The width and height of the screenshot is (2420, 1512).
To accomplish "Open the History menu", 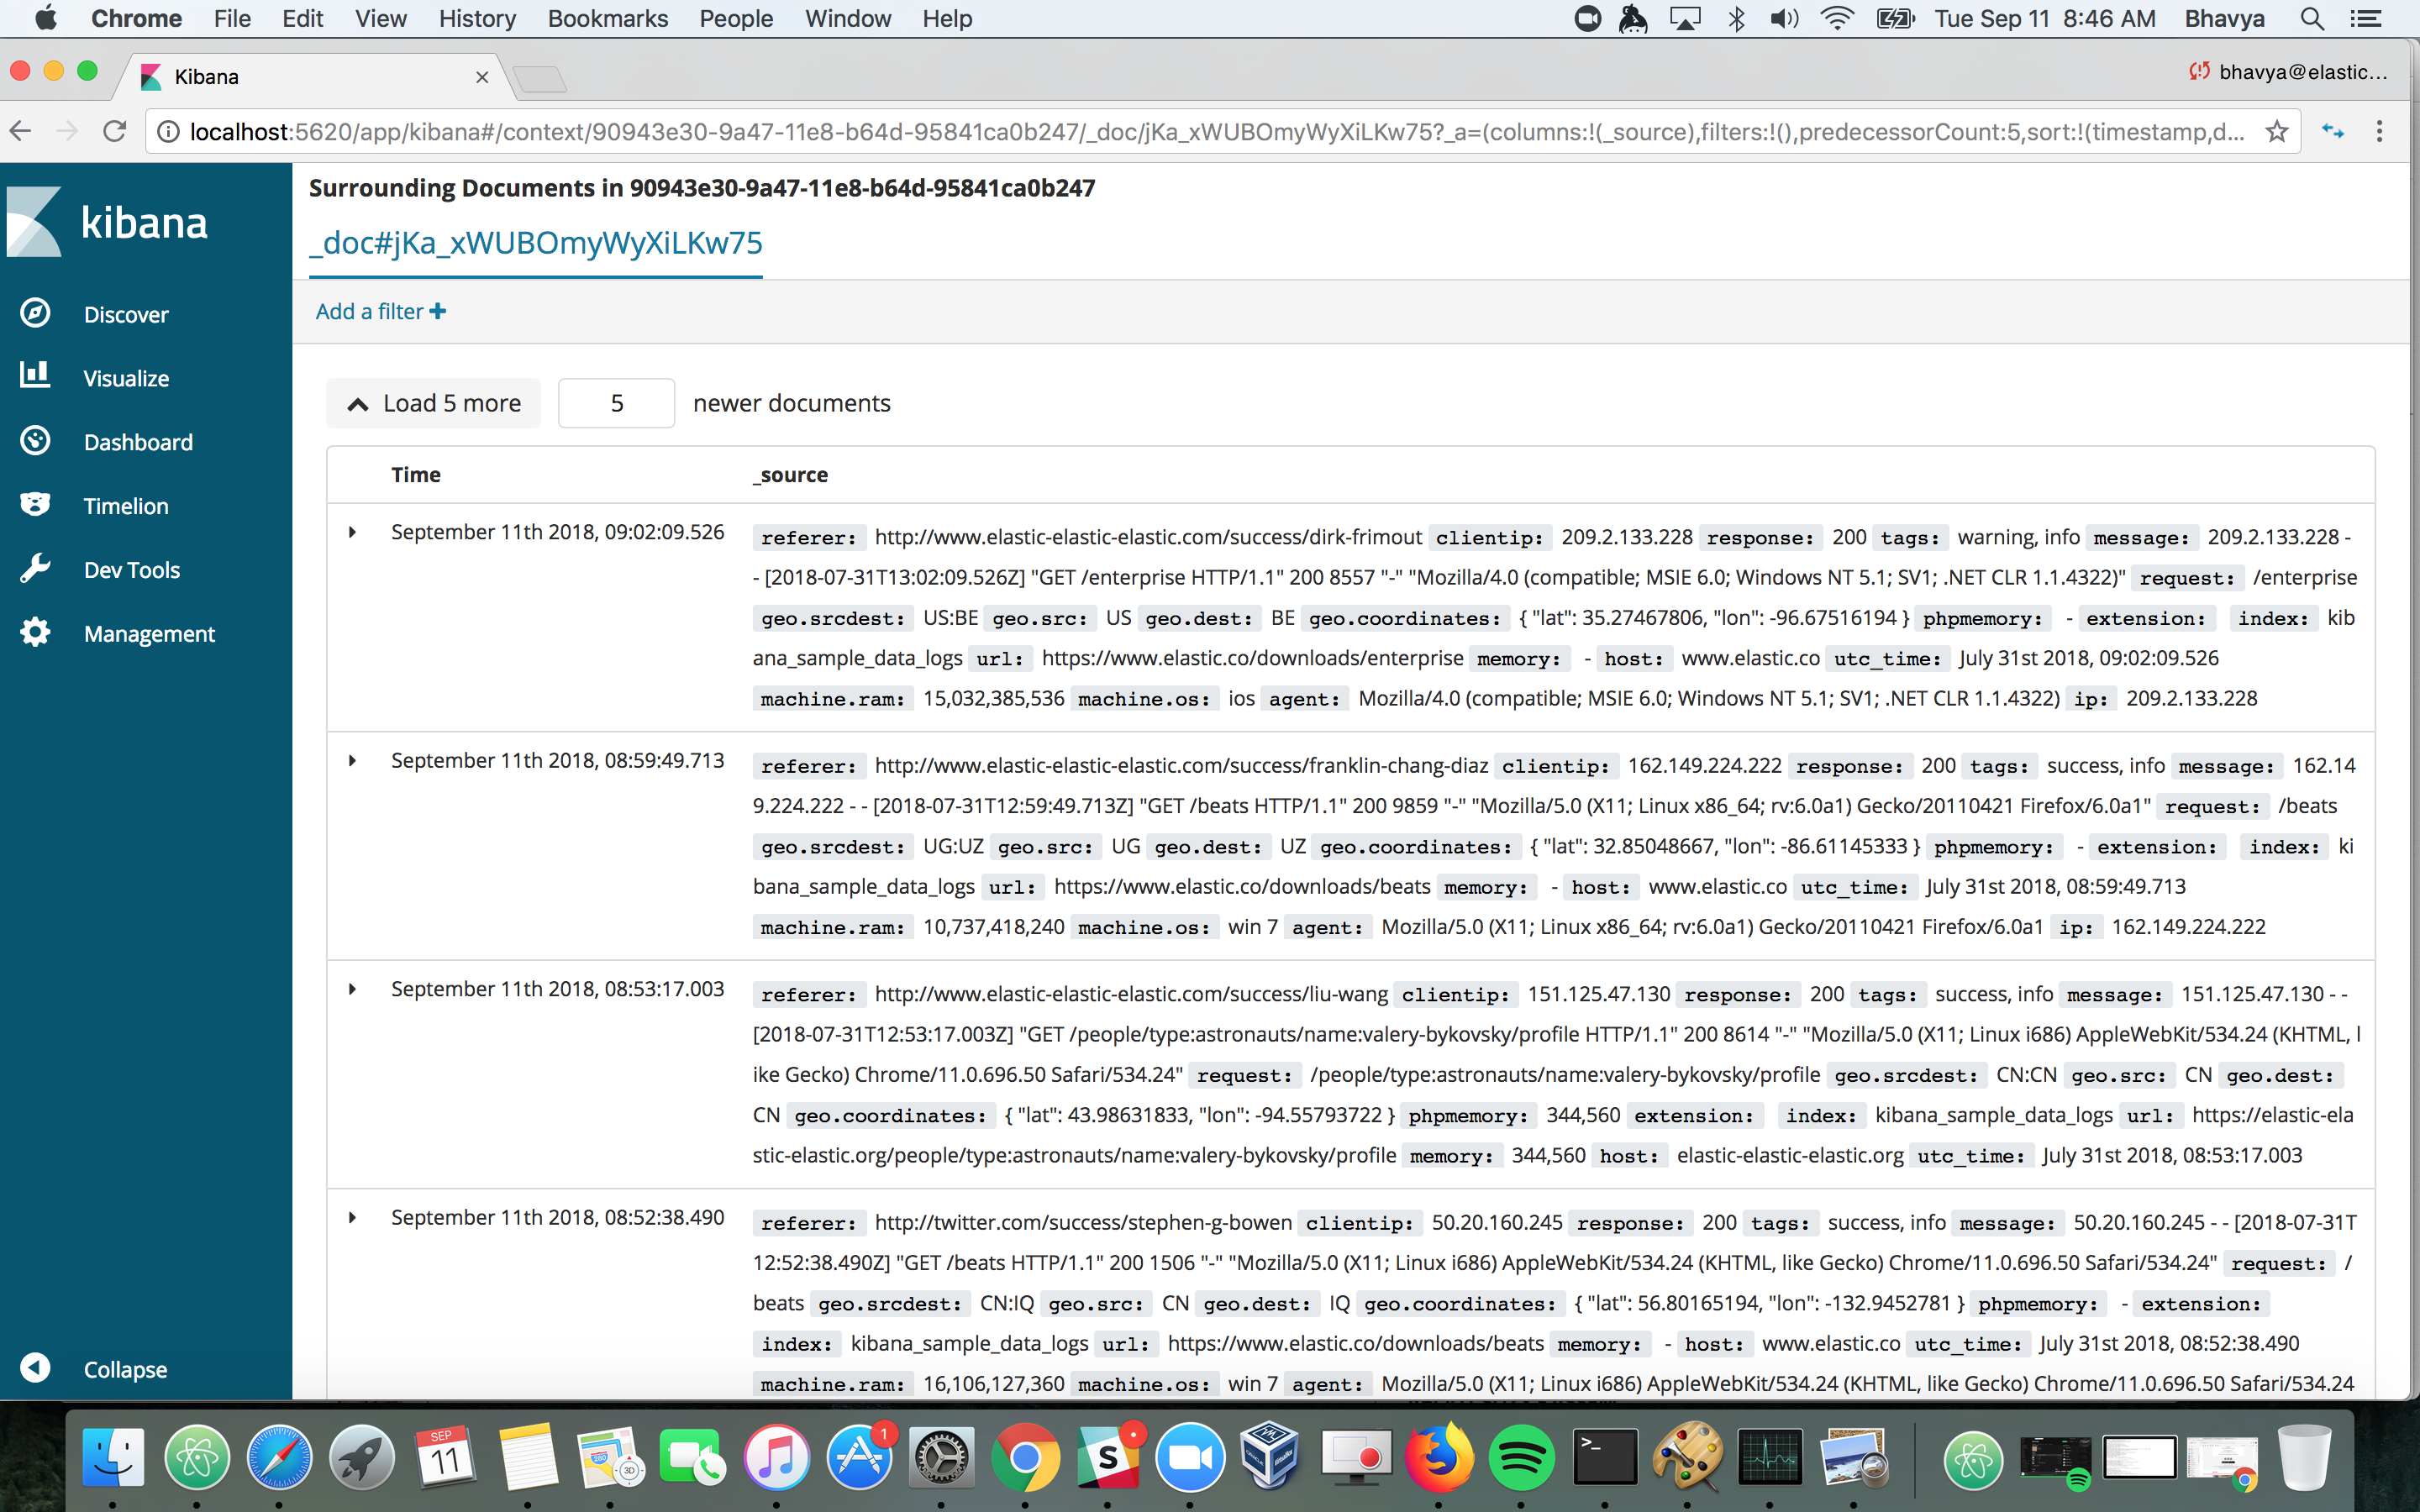I will [477, 18].
